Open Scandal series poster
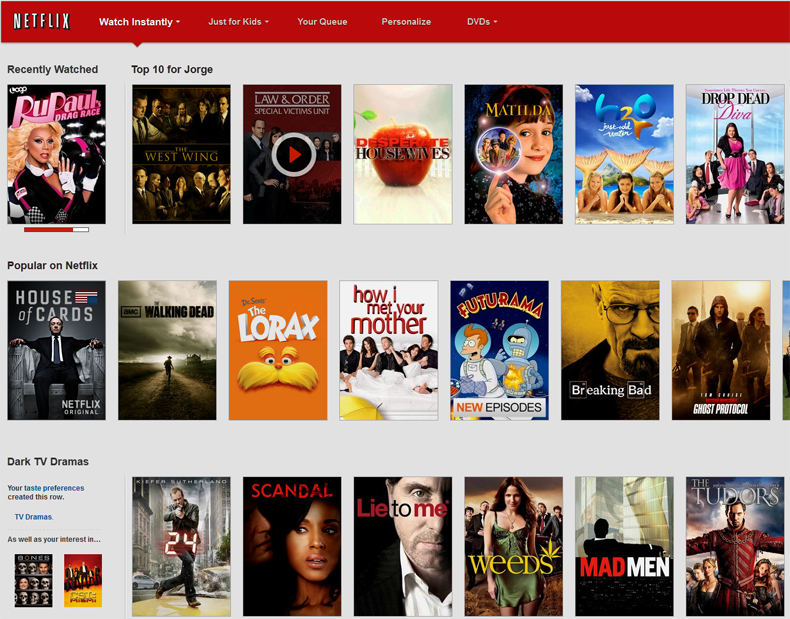The height and width of the screenshot is (619, 790). 292,546
